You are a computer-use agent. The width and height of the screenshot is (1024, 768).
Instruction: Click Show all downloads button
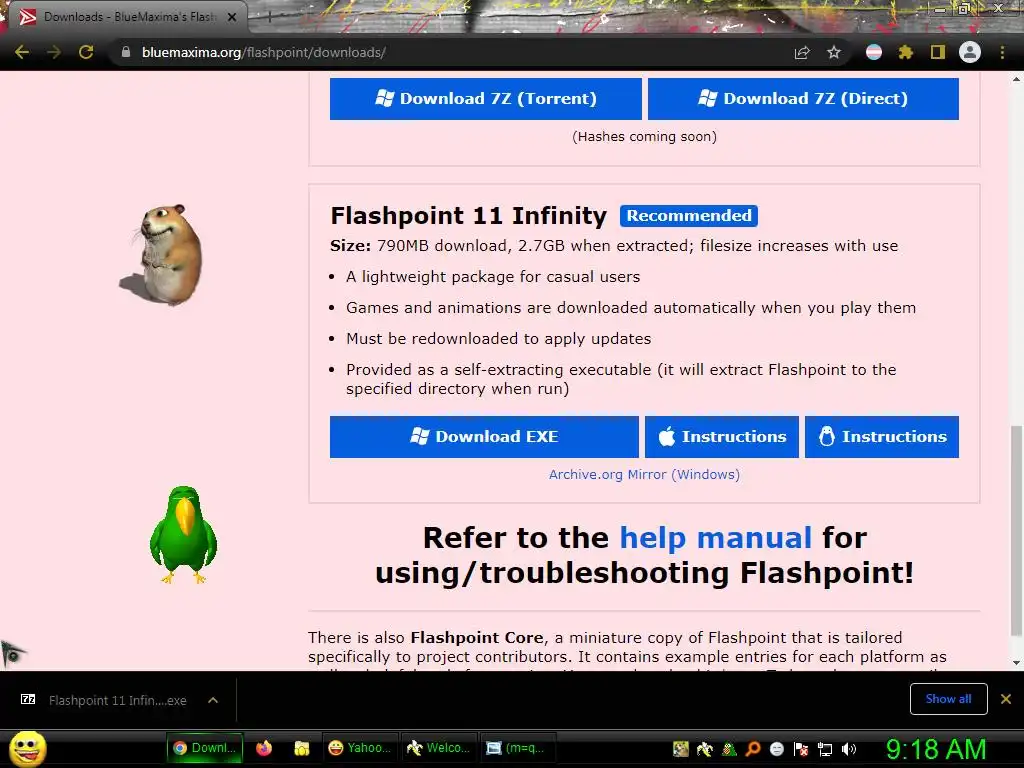[x=948, y=699]
